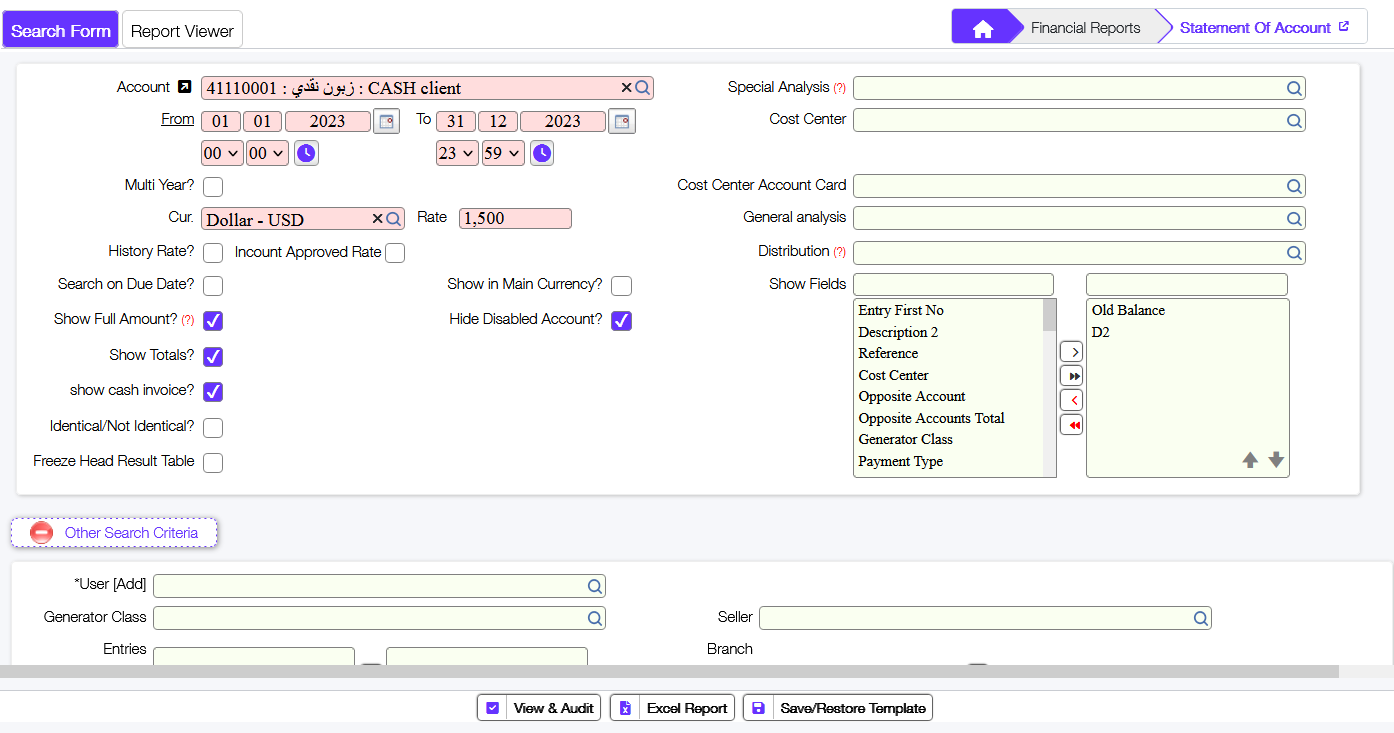Open To hour dropdown showing 23
This screenshot has height=733, width=1394.
point(457,153)
